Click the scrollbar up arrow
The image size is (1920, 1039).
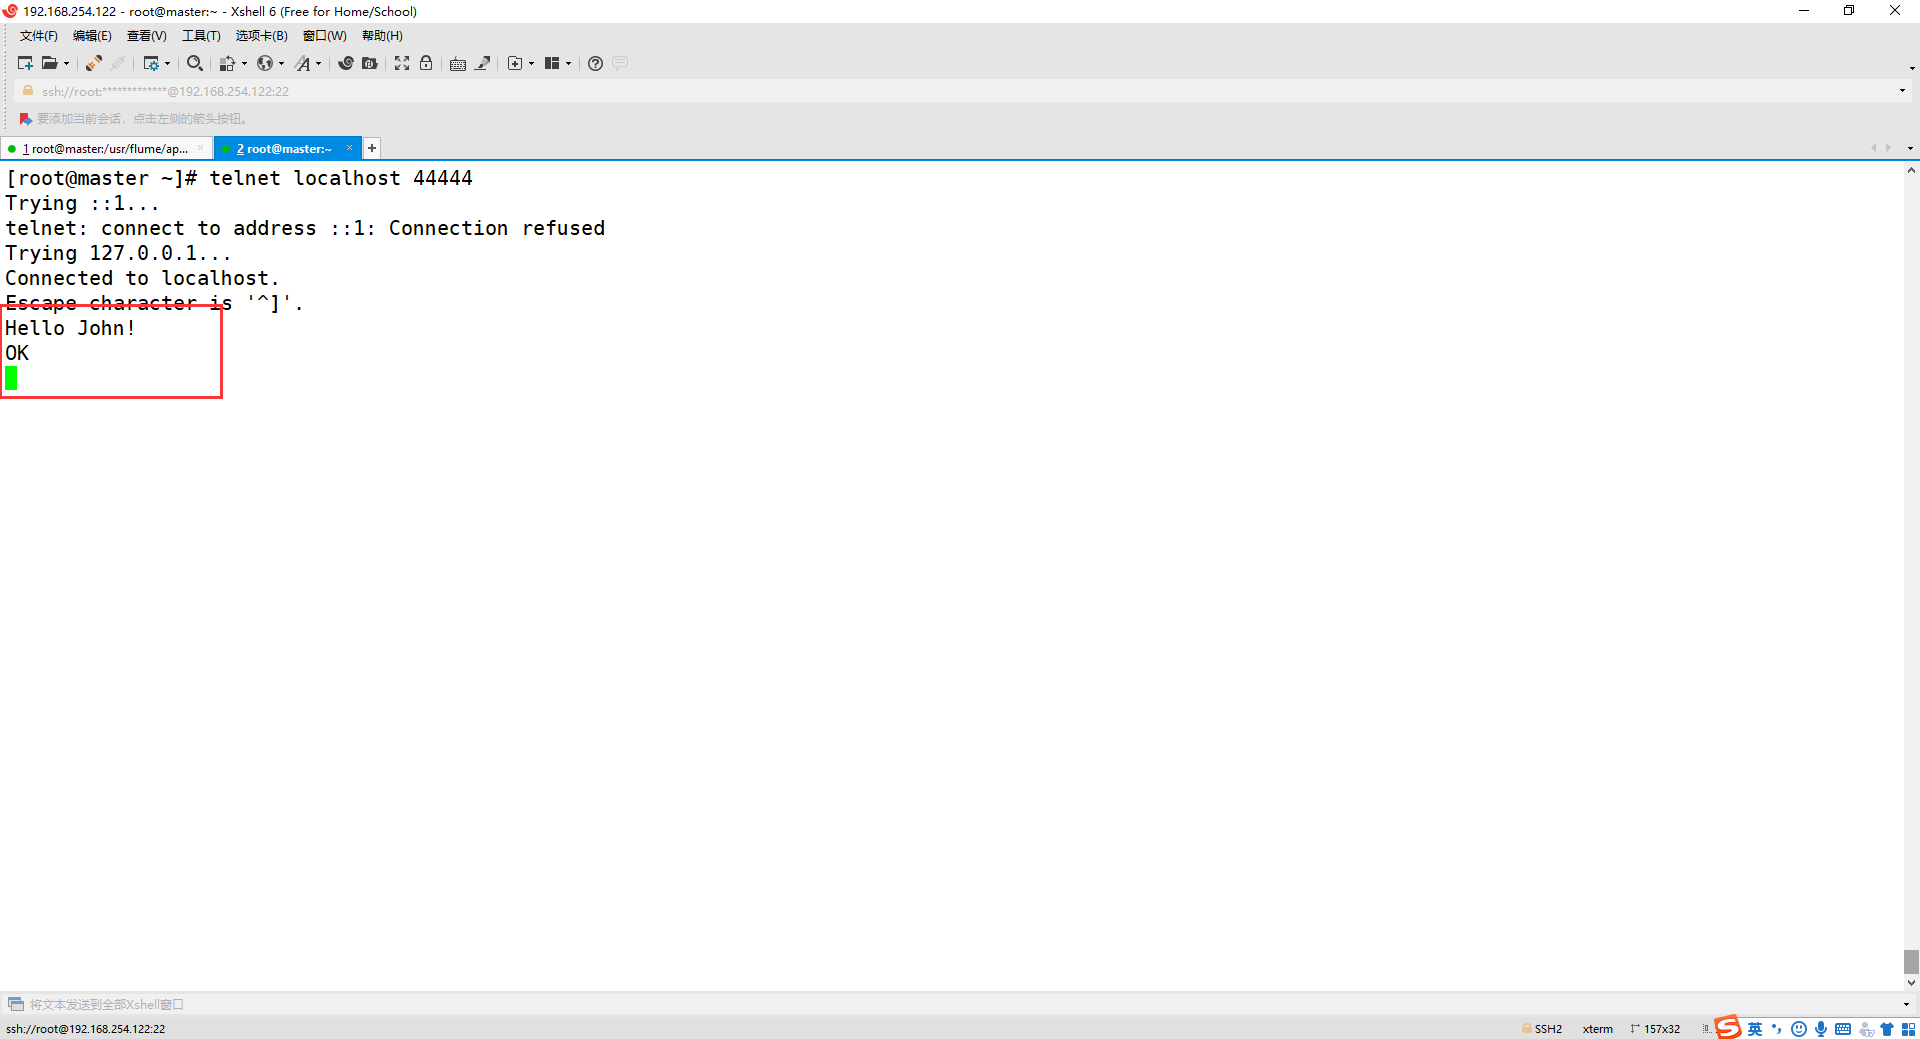click(1911, 170)
